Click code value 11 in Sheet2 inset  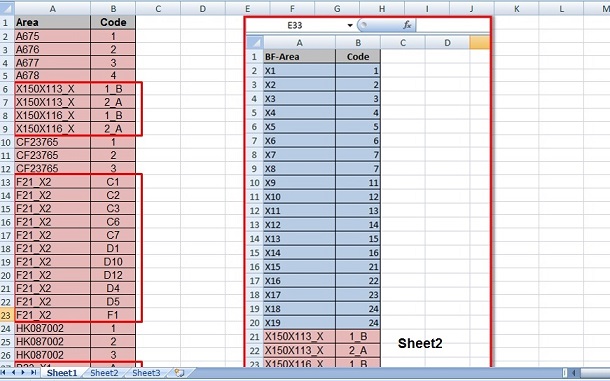[x=358, y=183]
